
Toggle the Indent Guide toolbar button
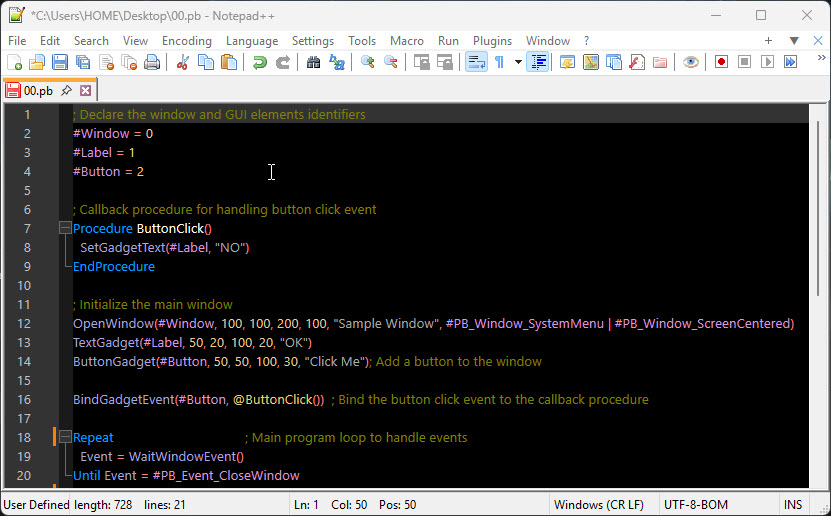(538, 63)
